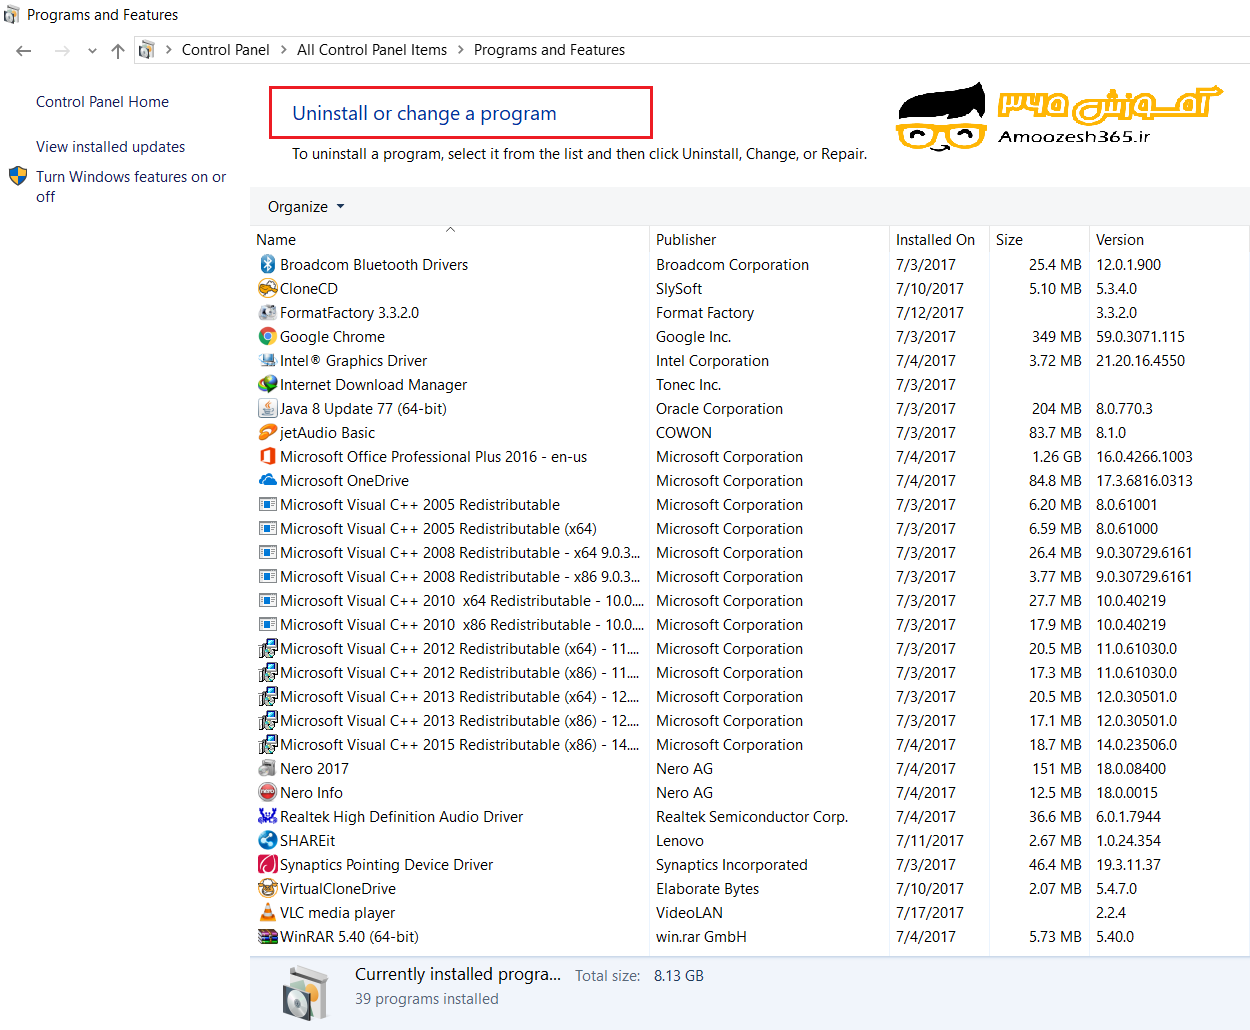The width and height of the screenshot is (1250, 1030).
Task: Click the Visual C++ 2005 Redistributable (x64) icon
Action: click(x=268, y=528)
